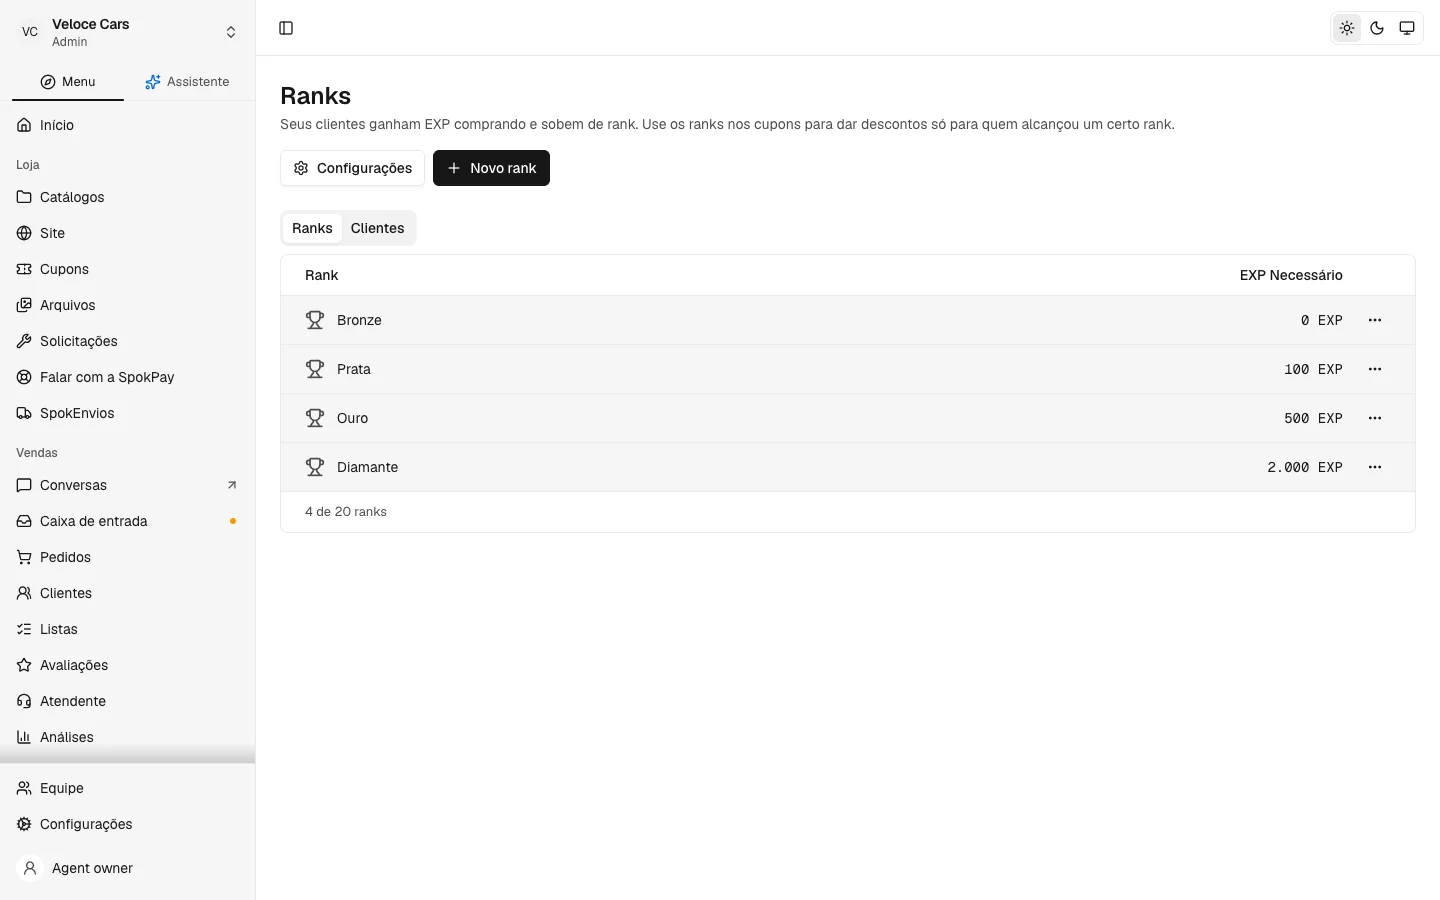Viewport: 1440px width, 900px height.
Task: Open actions menu for Ouro rank
Action: [x=1375, y=418]
